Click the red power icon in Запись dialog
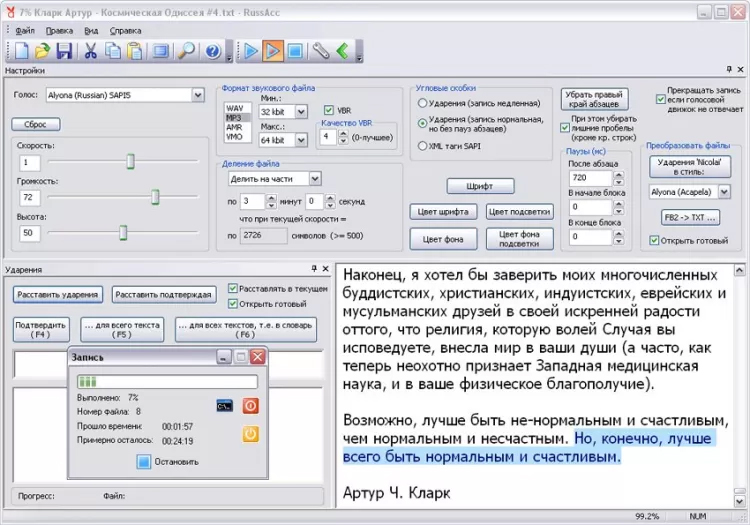Viewport: 750px width, 525px height. click(251, 405)
